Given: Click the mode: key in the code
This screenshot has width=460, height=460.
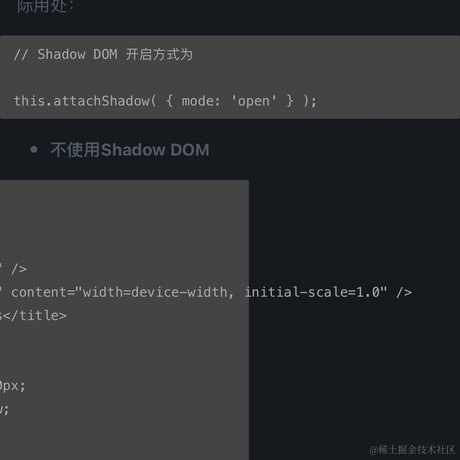Looking at the screenshot, I should [201, 101].
